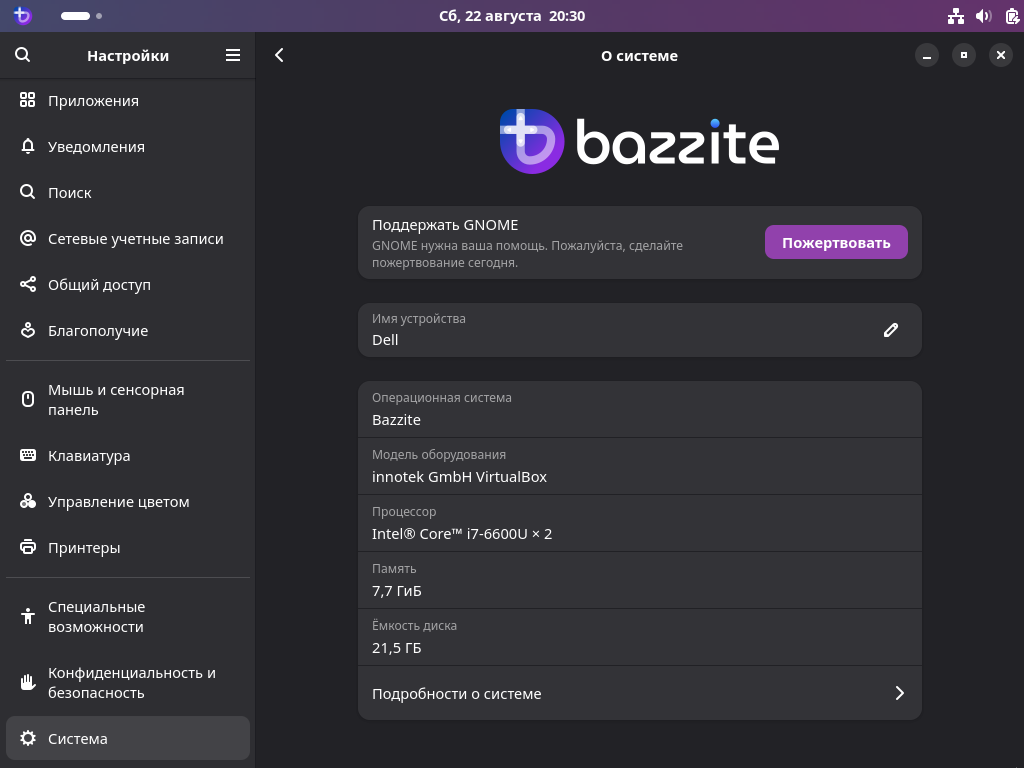Minimize the Settings window
This screenshot has width=1024, height=768.
coord(927,56)
